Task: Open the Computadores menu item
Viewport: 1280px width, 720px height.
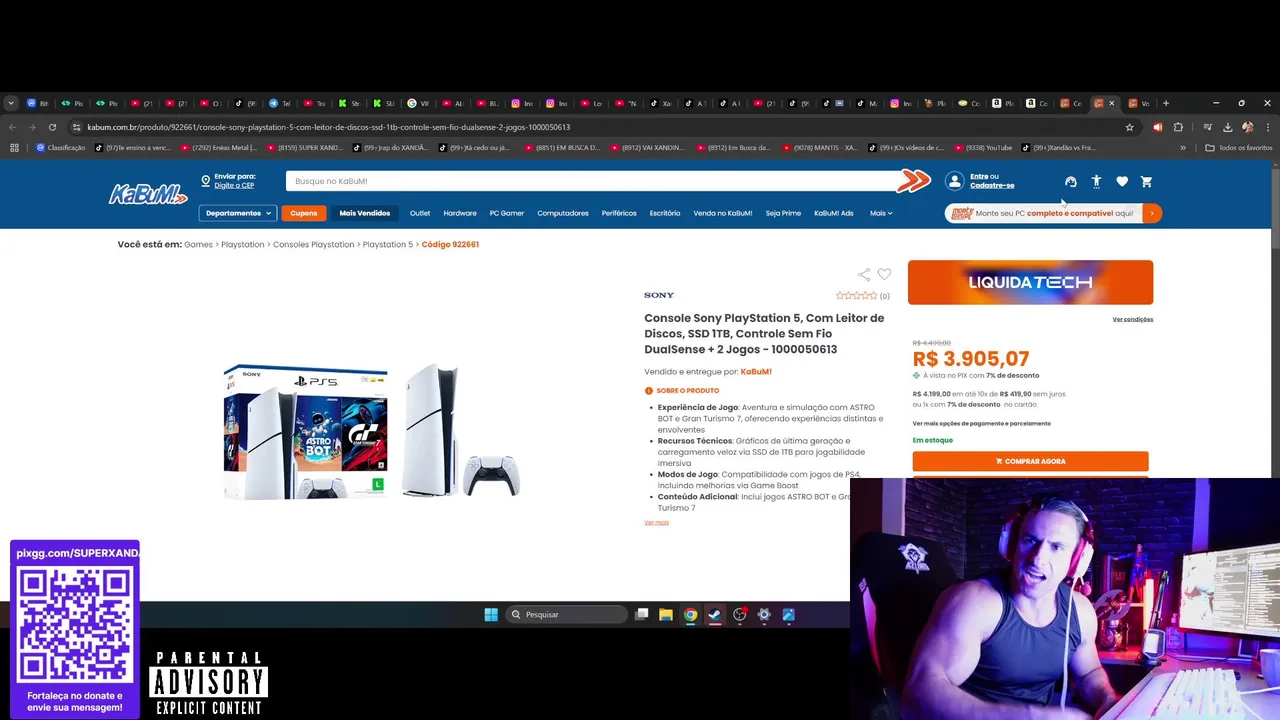Action: (563, 213)
